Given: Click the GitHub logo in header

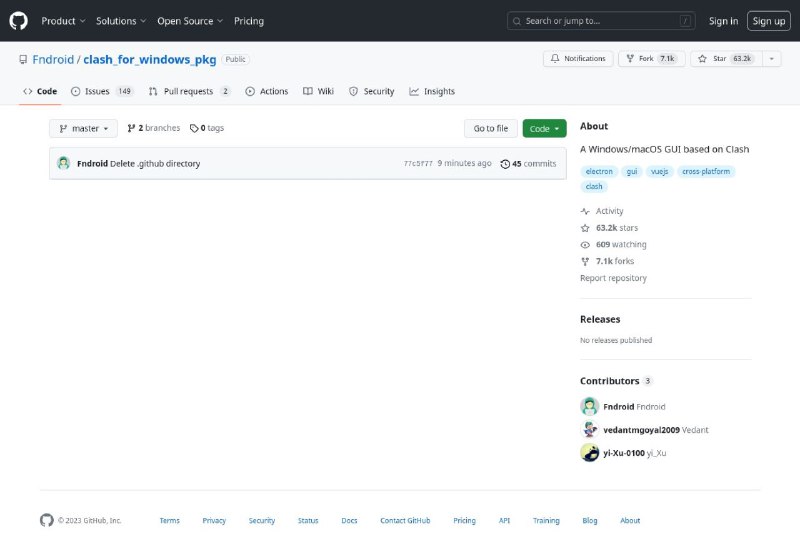Looking at the screenshot, I should click(x=18, y=21).
